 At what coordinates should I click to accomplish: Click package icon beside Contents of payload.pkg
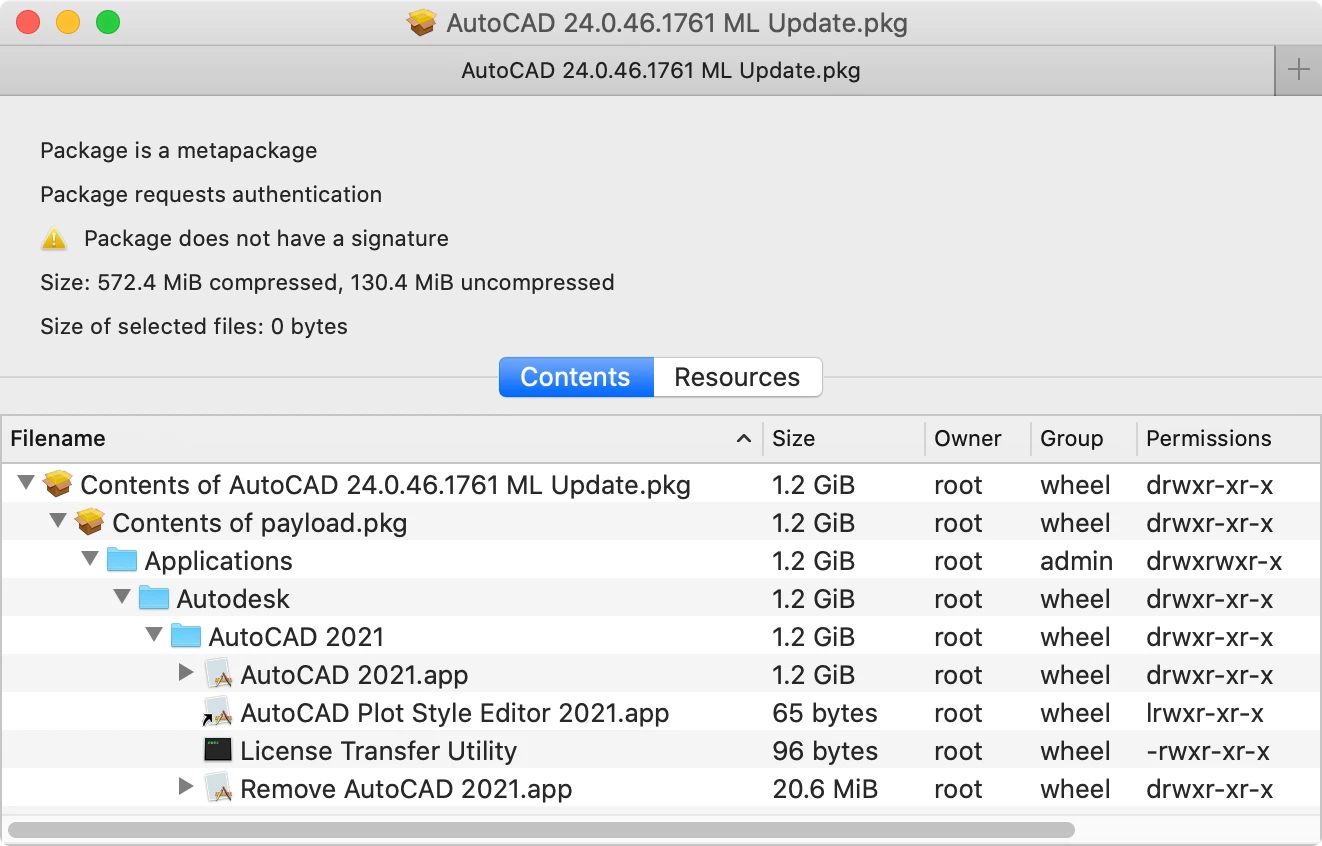pos(91,523)
